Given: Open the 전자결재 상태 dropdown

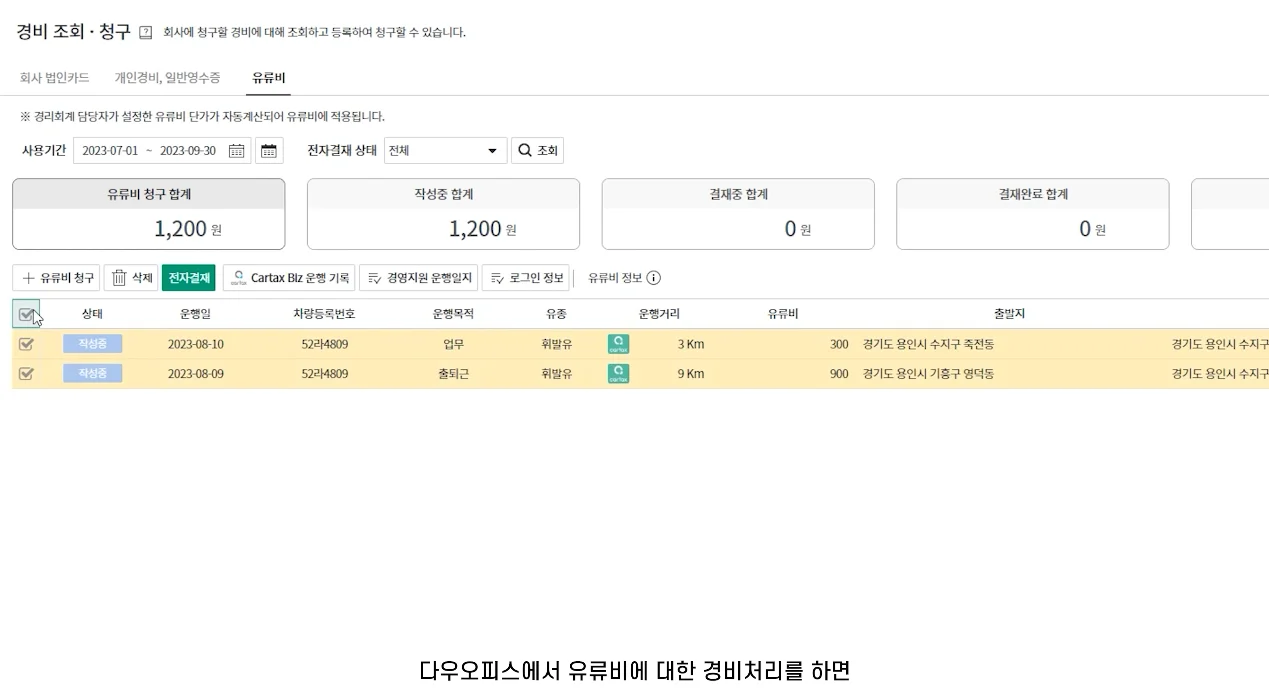Looking at the screenshot, I should tap(445, 151).
